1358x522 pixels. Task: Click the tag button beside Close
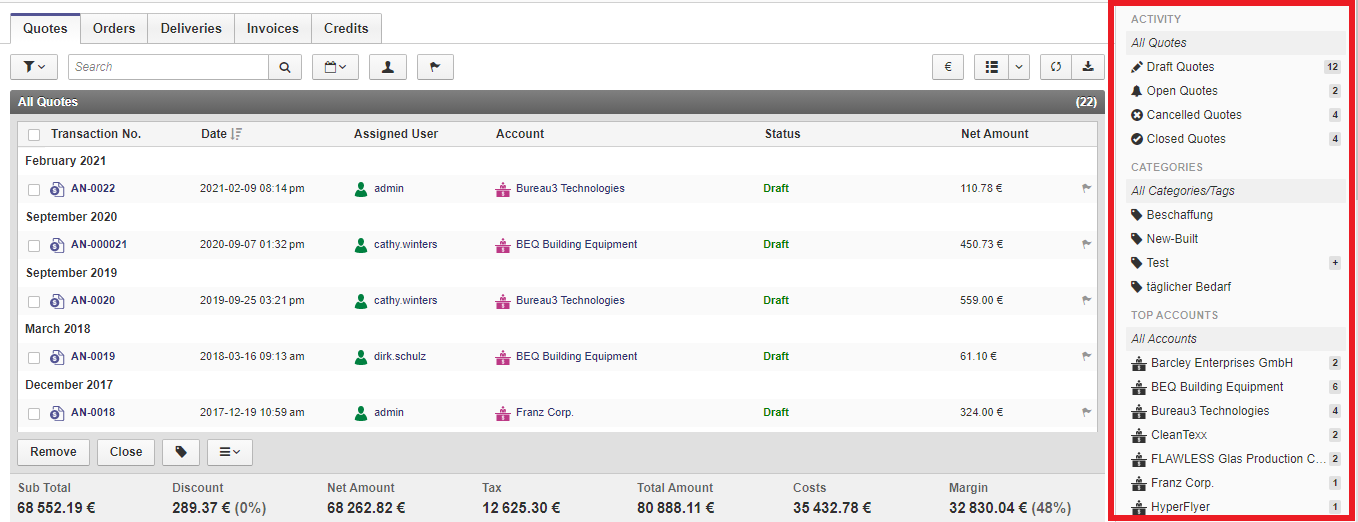click(181, 452)
